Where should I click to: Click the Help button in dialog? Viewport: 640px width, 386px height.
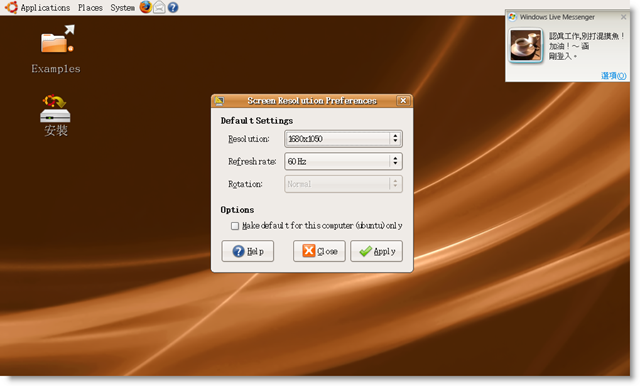[x=248, y=251]
